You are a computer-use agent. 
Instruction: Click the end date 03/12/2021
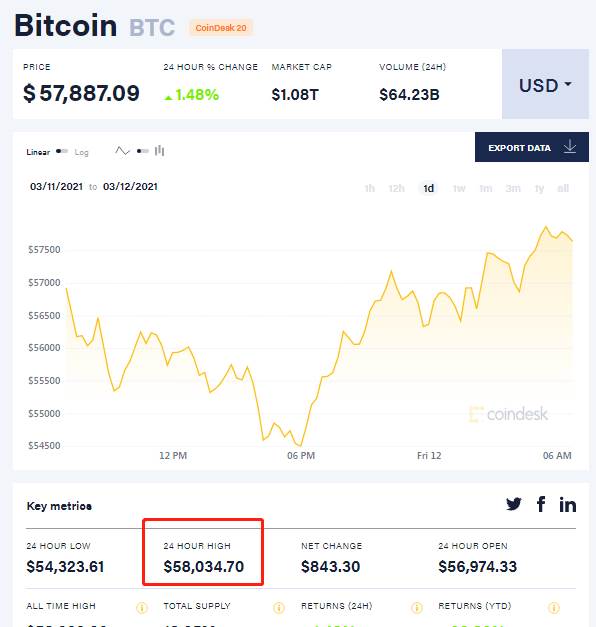click(130, 186)
